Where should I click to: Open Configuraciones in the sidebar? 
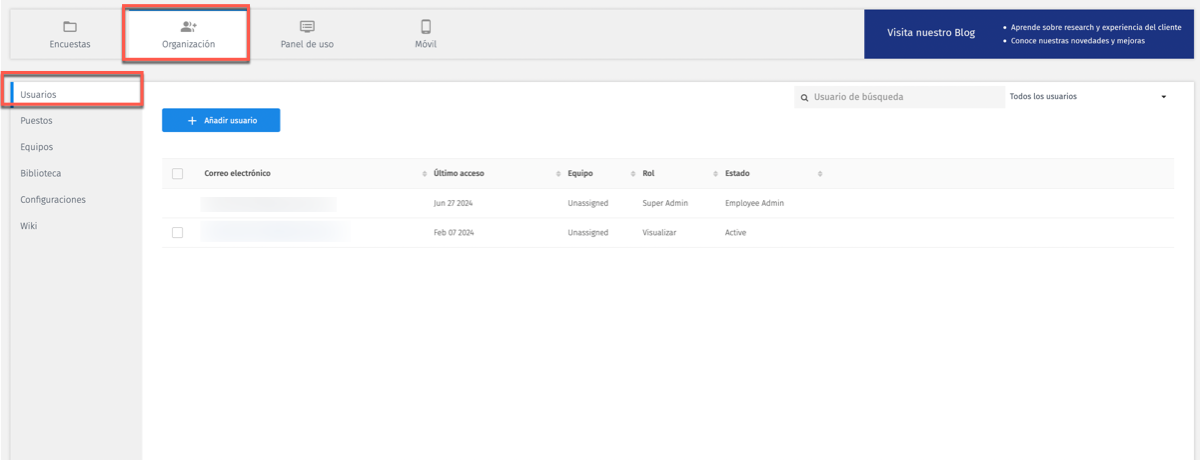[x=53, y=199]
